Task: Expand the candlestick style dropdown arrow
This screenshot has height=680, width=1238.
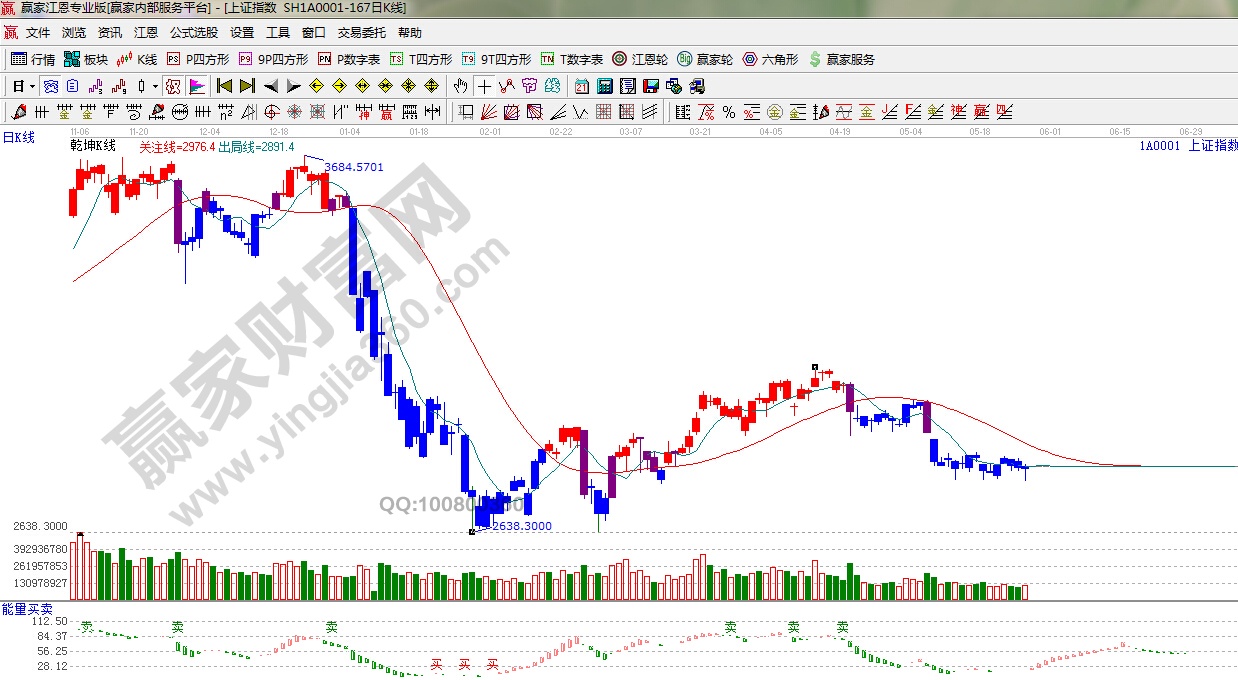Action: pos(156,85)
